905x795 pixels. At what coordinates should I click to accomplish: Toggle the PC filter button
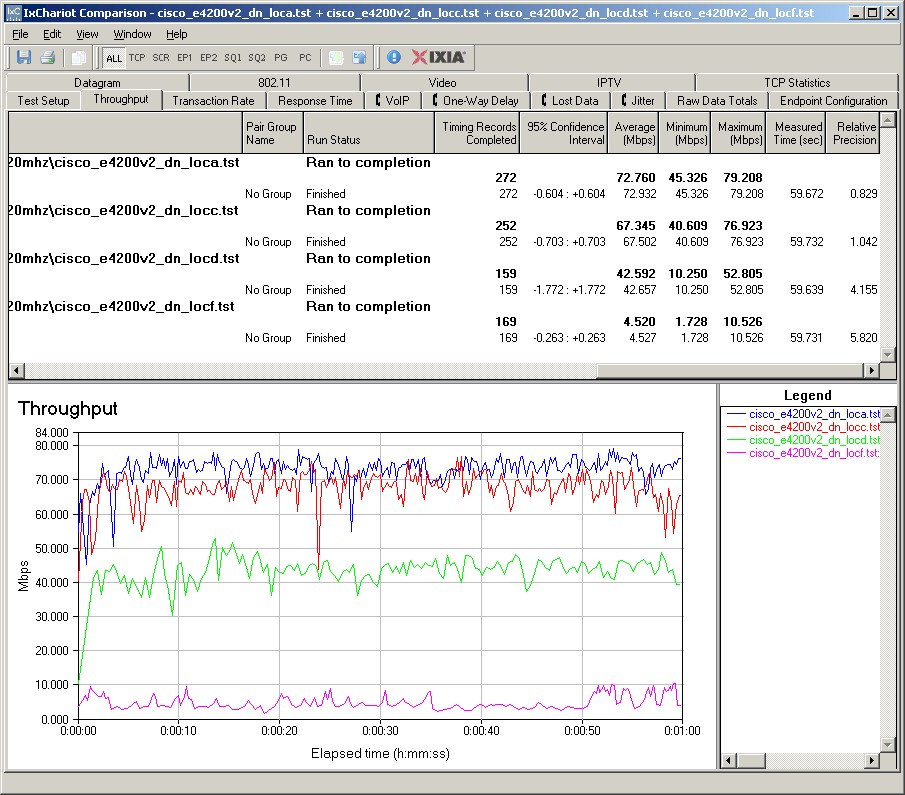(x=305, y=58)
